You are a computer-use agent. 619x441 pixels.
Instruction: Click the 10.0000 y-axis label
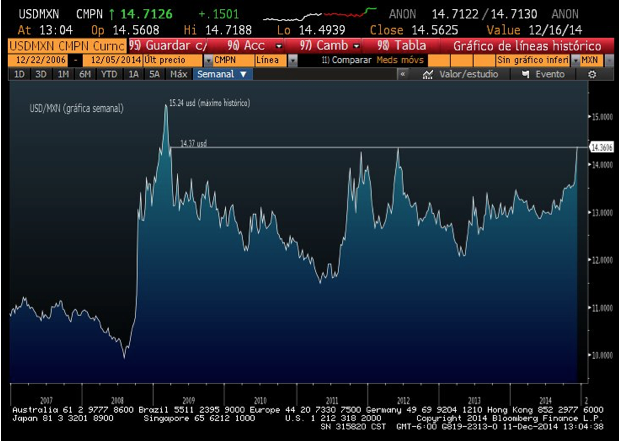click(602, 356)
